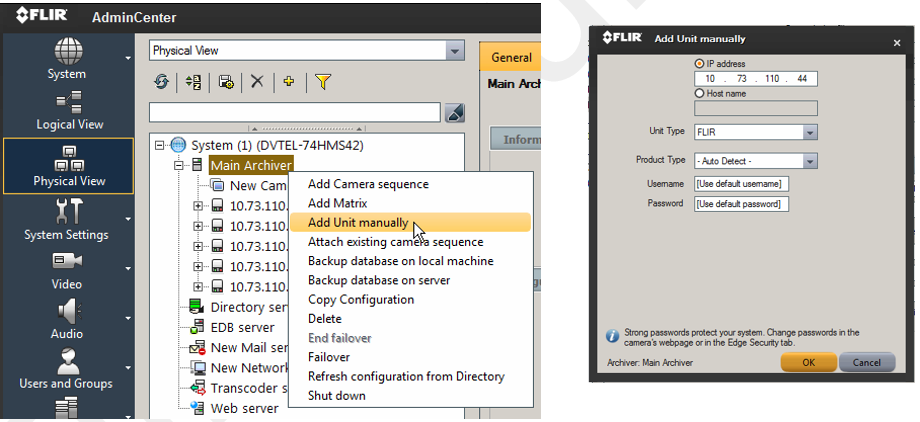Select Backup database on server

tap(378, 280)
